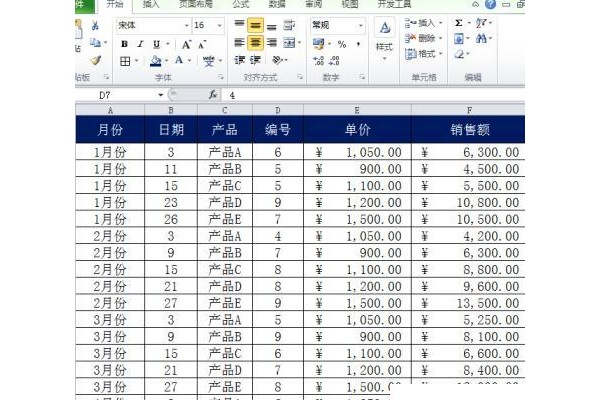Select column E header
The image size is (600, 400).
pos(357,110)
